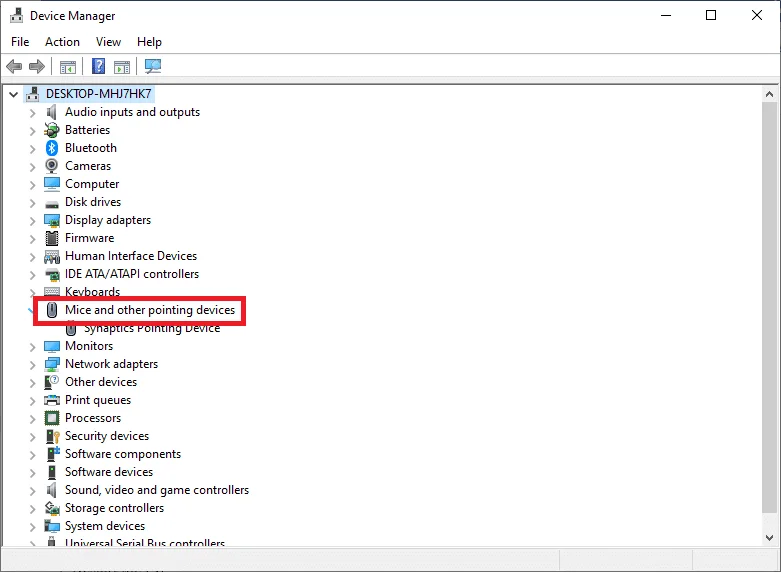The image size is (781, 573).
Task: Click the Software components icon
Action: tap(53, 454)
